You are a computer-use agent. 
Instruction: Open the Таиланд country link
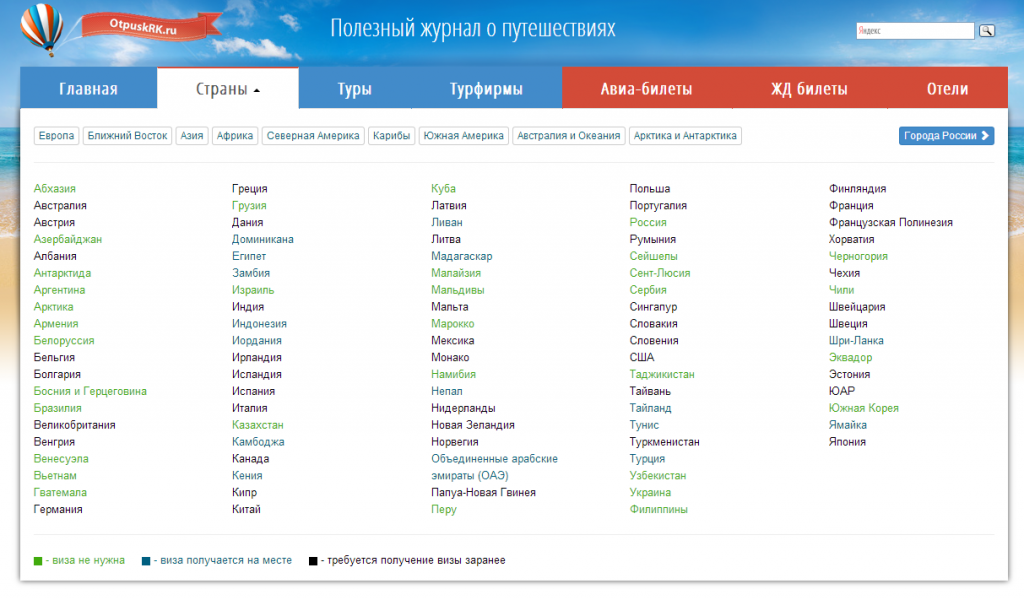650,408
